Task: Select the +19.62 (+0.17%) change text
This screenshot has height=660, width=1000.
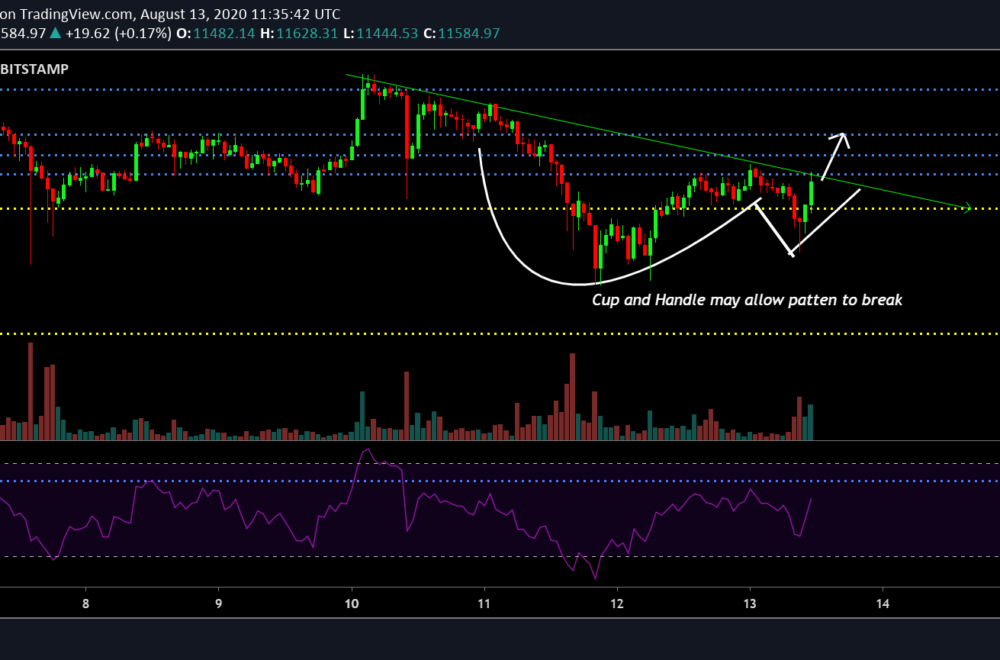Action: pos(119,33)
